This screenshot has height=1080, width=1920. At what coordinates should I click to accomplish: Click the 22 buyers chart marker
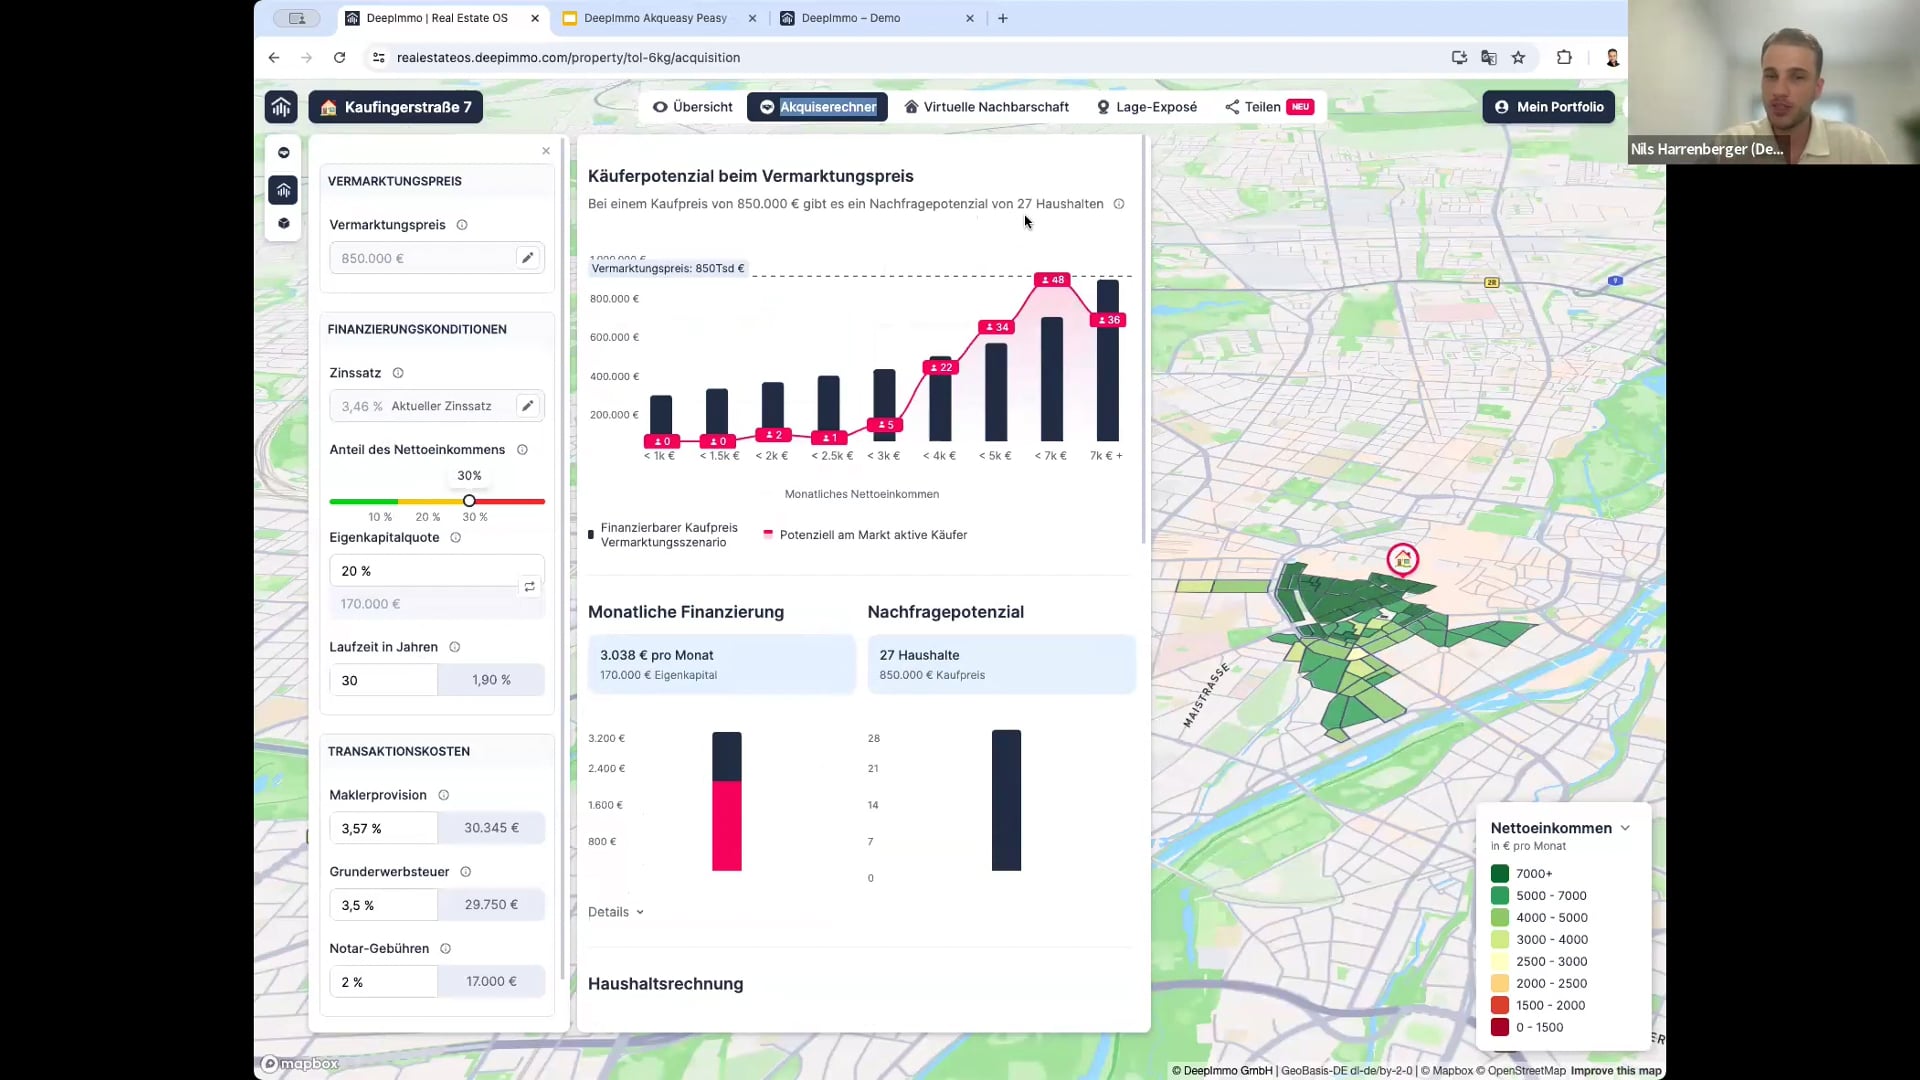[941, 368]
